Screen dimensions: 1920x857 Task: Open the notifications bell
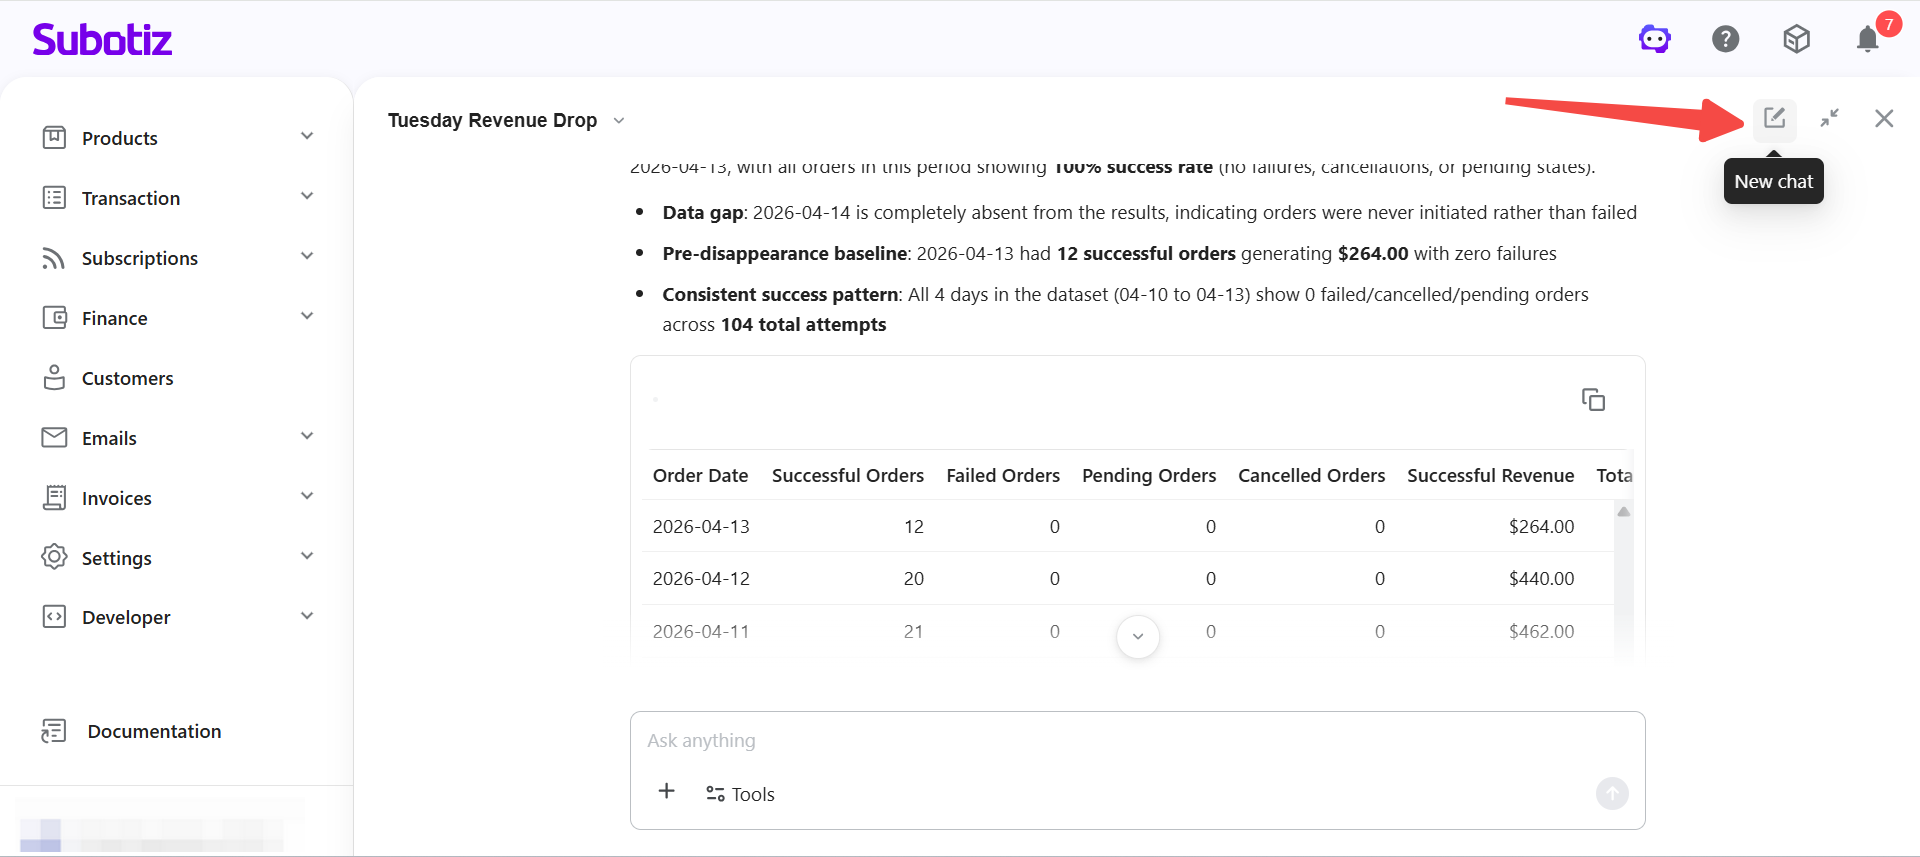[x=1867, y=39]
